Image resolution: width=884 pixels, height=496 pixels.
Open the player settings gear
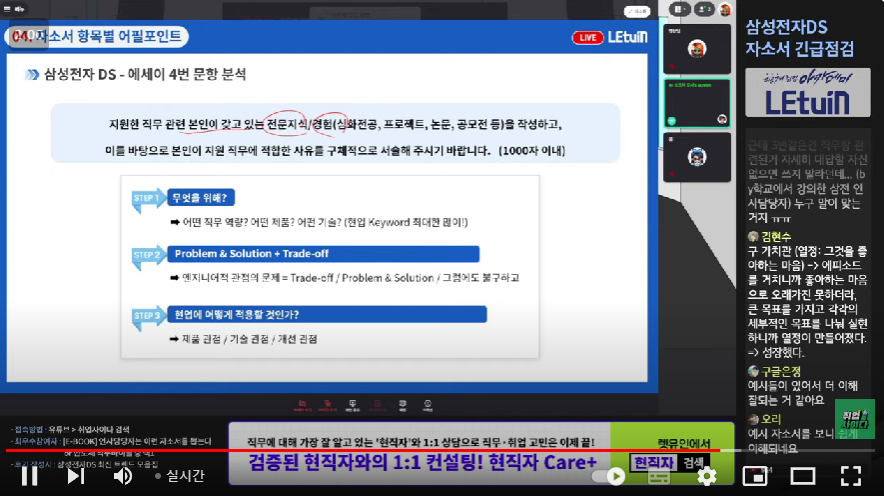(706, 476)
